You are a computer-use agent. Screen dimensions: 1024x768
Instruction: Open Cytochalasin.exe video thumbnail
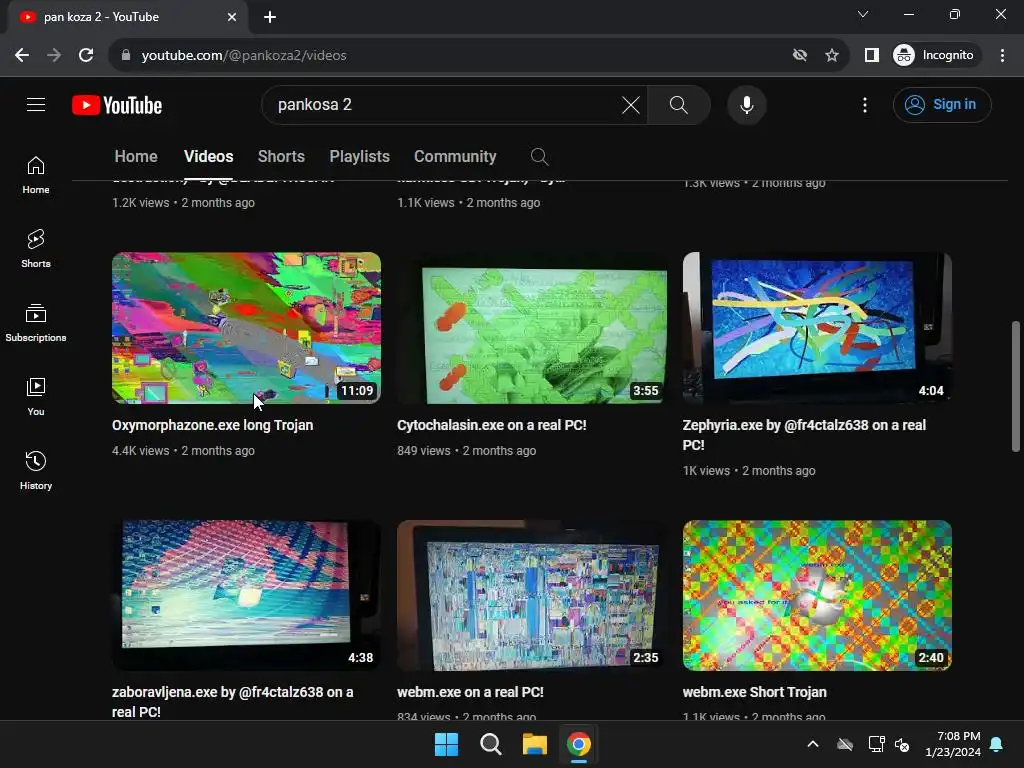[x=532, y=328]
